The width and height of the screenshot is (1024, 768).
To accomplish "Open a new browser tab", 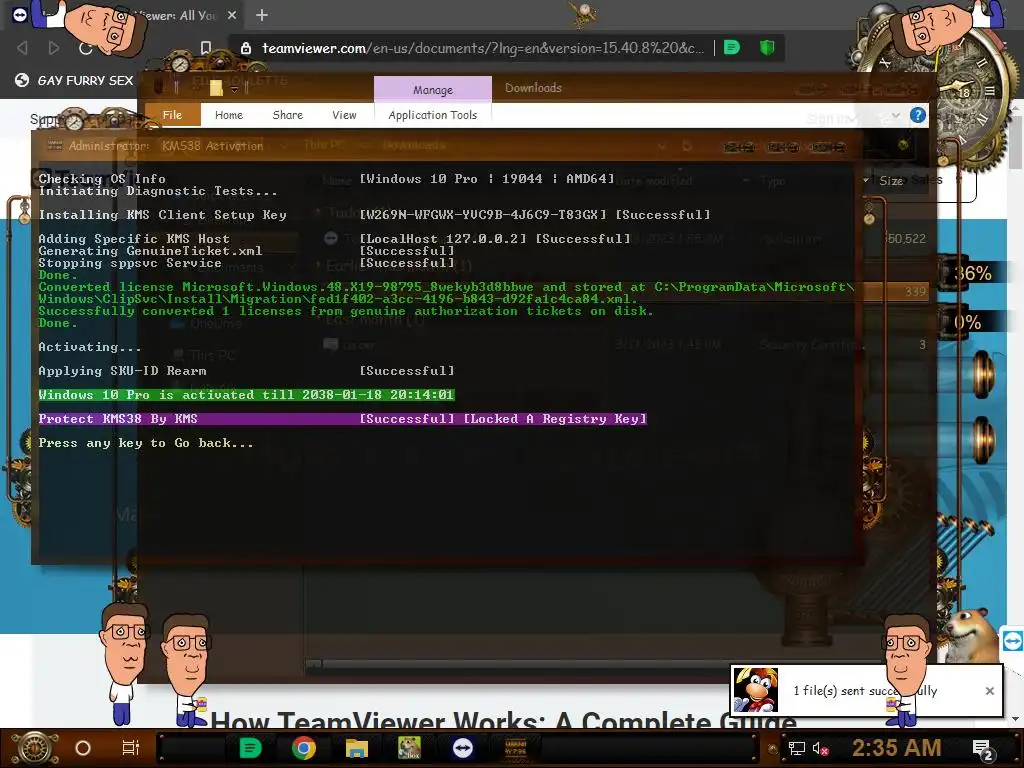I will pos(262,15).
